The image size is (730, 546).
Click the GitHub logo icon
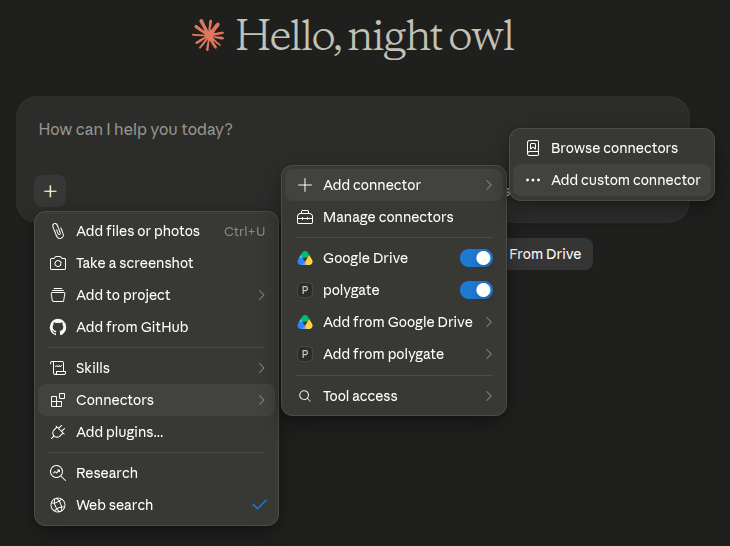click(x=58, y=327)
